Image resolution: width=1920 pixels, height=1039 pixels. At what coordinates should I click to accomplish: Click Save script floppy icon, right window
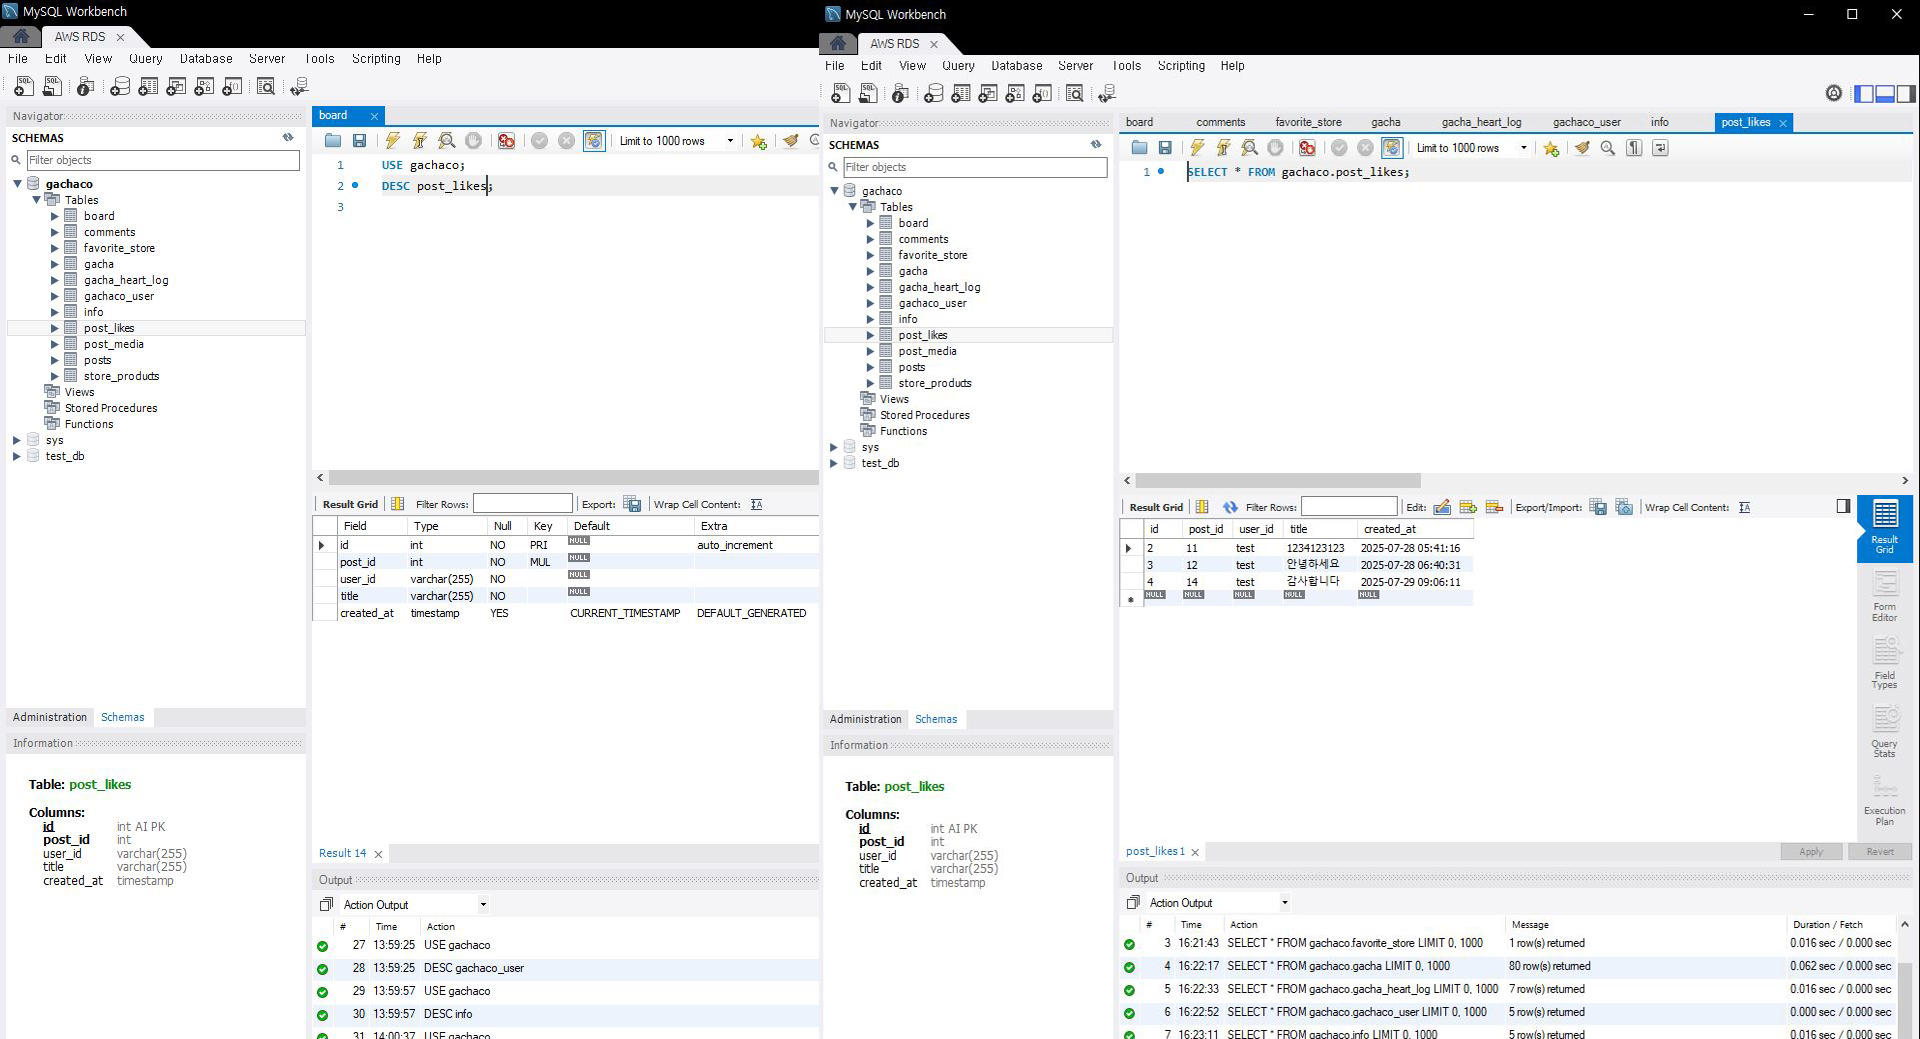click(1165, 148)
